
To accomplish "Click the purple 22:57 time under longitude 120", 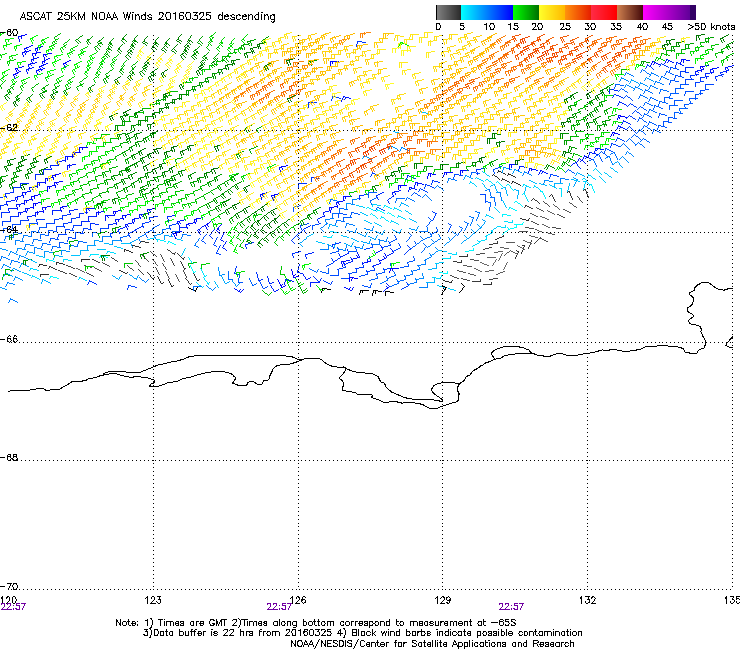I will (13, 607).
